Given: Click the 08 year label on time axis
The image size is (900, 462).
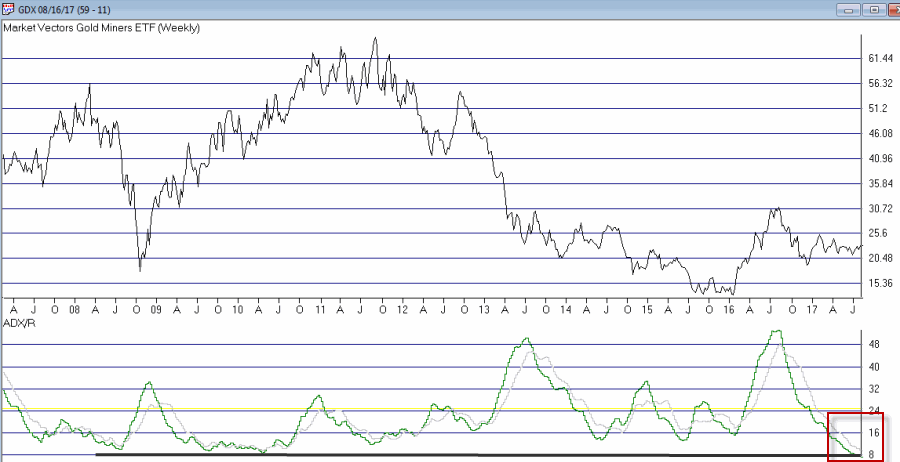Looking at the screenshot, I should 74,309.
